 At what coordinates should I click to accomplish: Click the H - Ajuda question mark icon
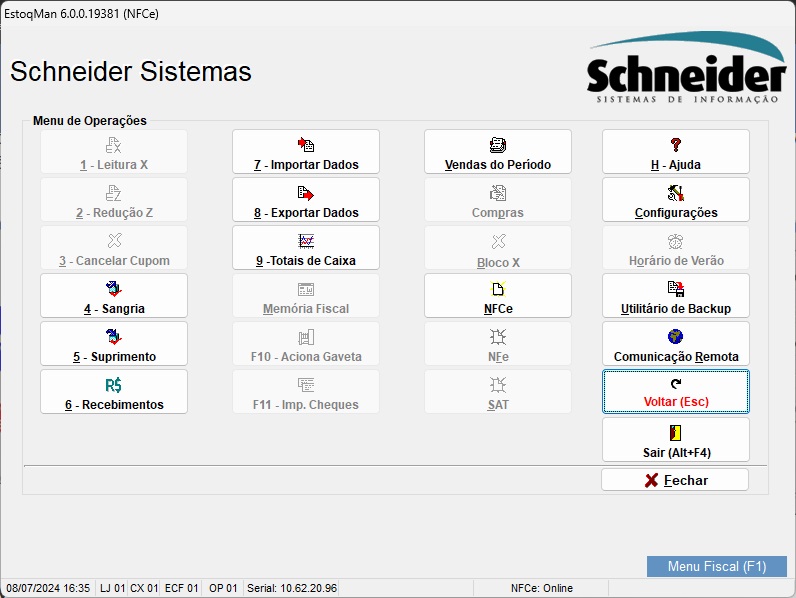pos(676,145)
